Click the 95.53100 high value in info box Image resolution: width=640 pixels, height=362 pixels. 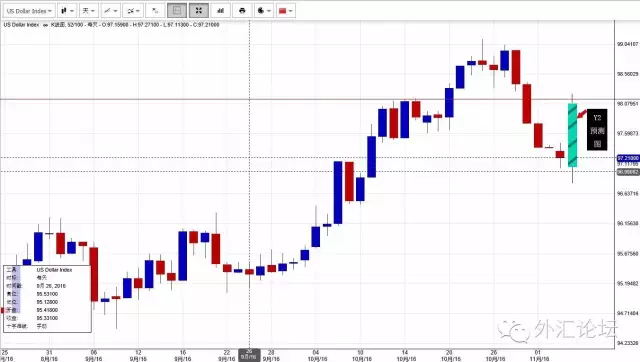point(47,294)
